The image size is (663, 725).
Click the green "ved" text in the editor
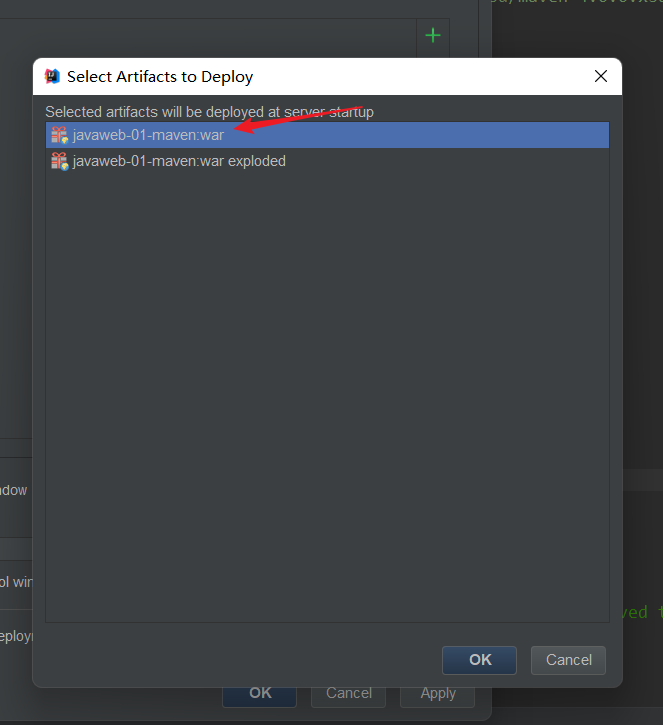pos(635,612)
